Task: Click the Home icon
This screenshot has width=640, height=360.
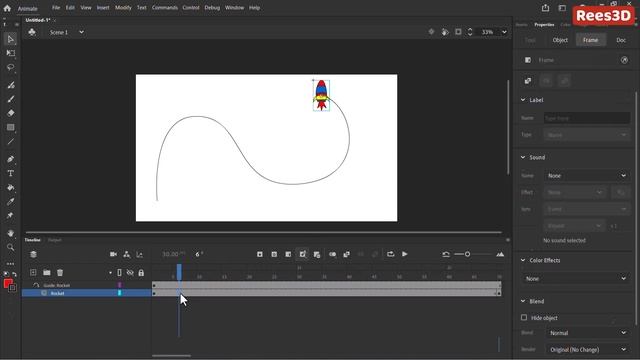Action: tap(7, 8)
